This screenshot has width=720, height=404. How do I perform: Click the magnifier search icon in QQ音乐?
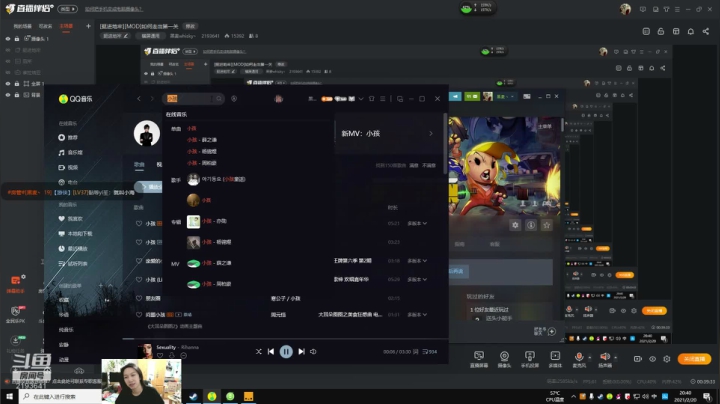(x=219, y=99)
